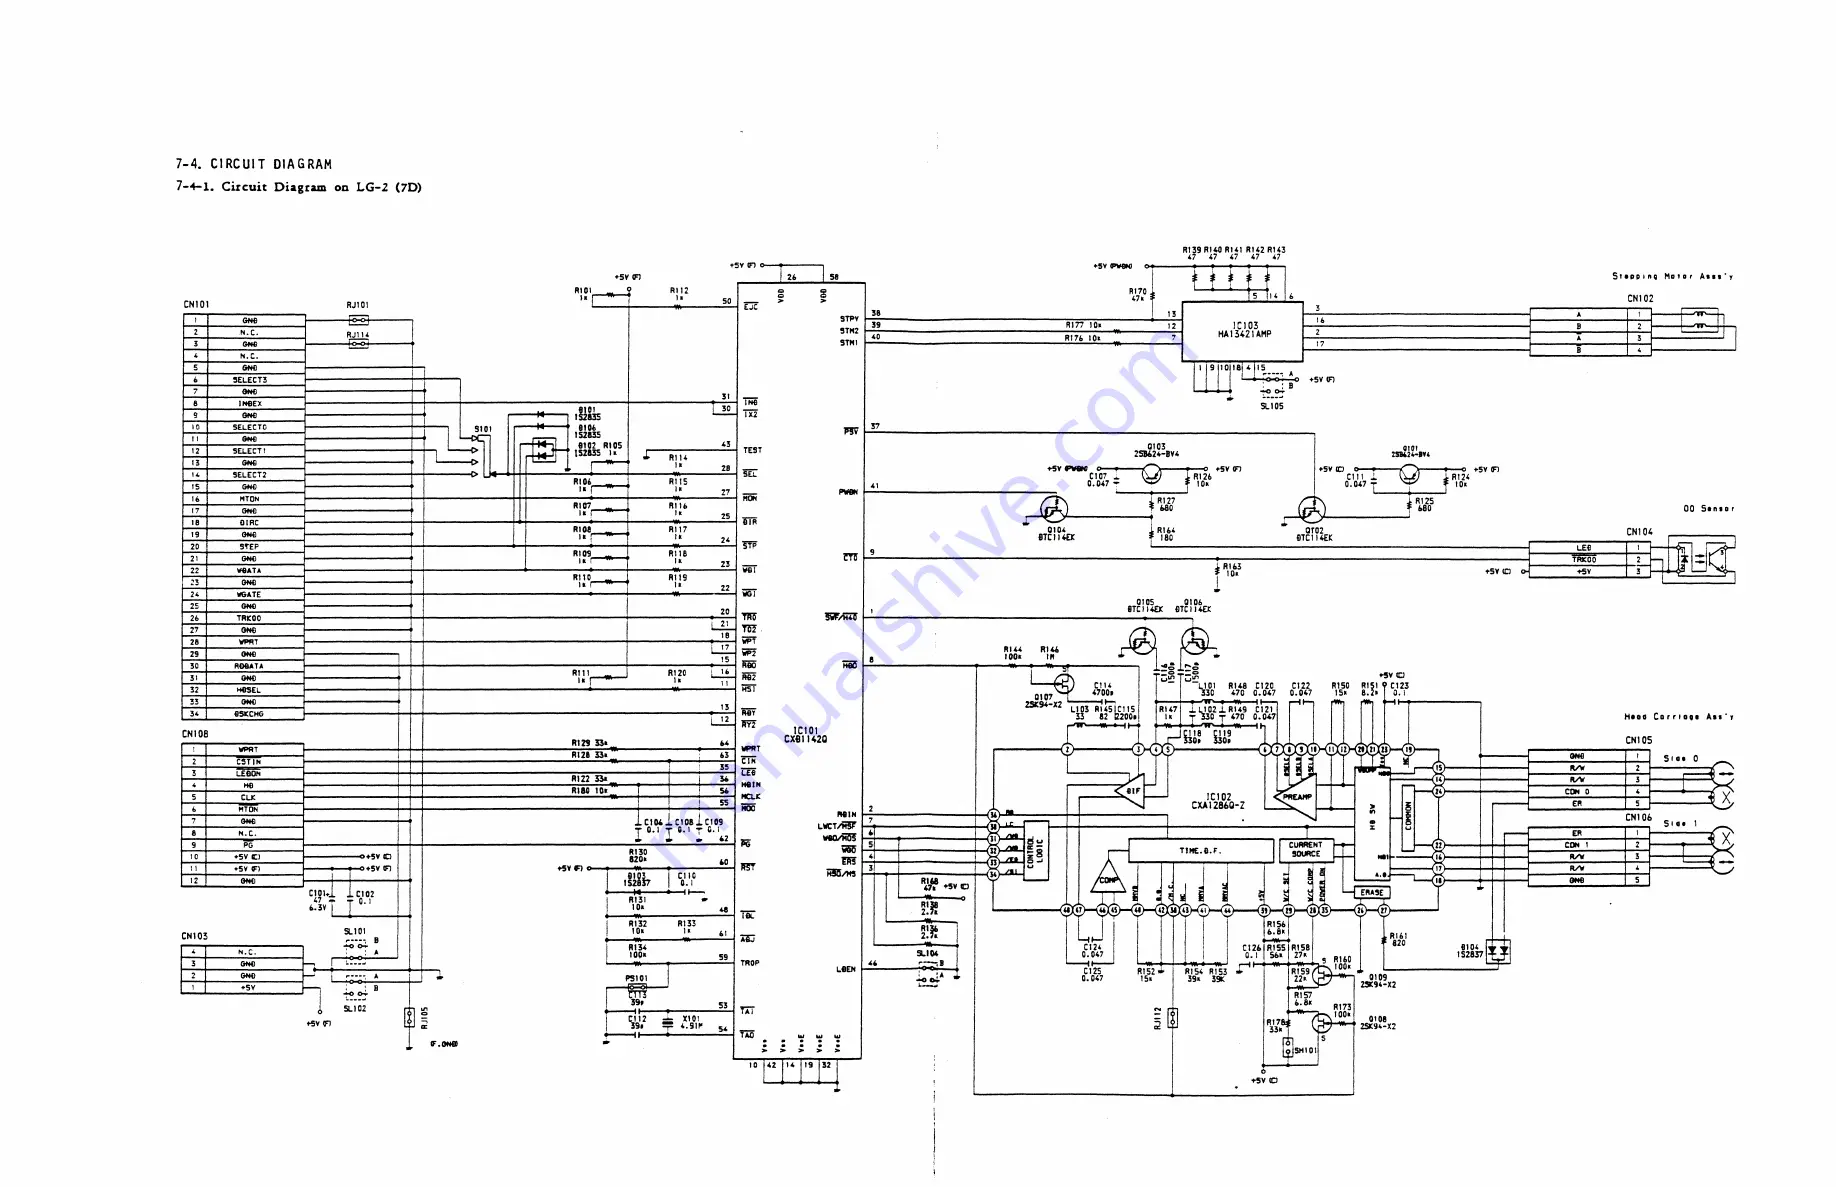Image resolution: width=1836 pixels, height=1187 pixels.
Task: Click the CN103 +5V pin row
Action: pyautogui.click(x=242, y=988)
